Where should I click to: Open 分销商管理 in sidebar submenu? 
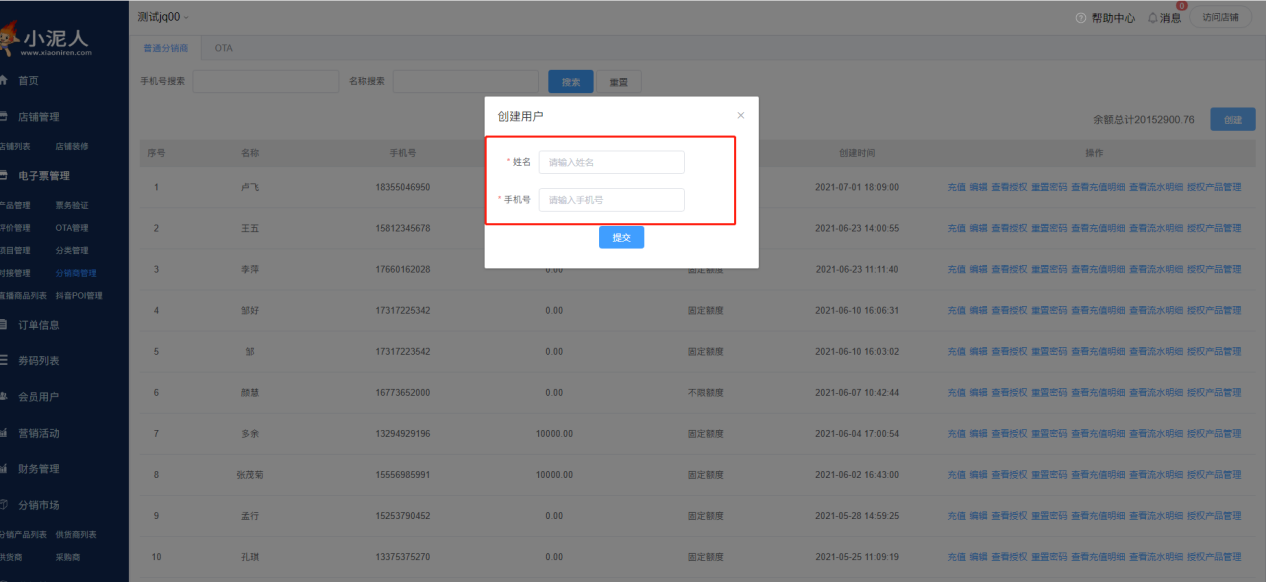click(76, 273)
